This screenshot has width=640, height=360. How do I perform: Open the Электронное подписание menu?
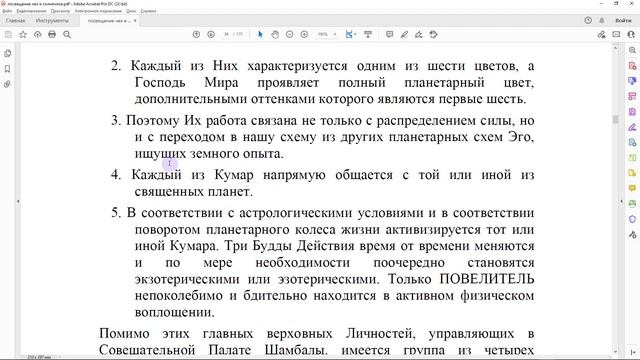tap(98, 11)
